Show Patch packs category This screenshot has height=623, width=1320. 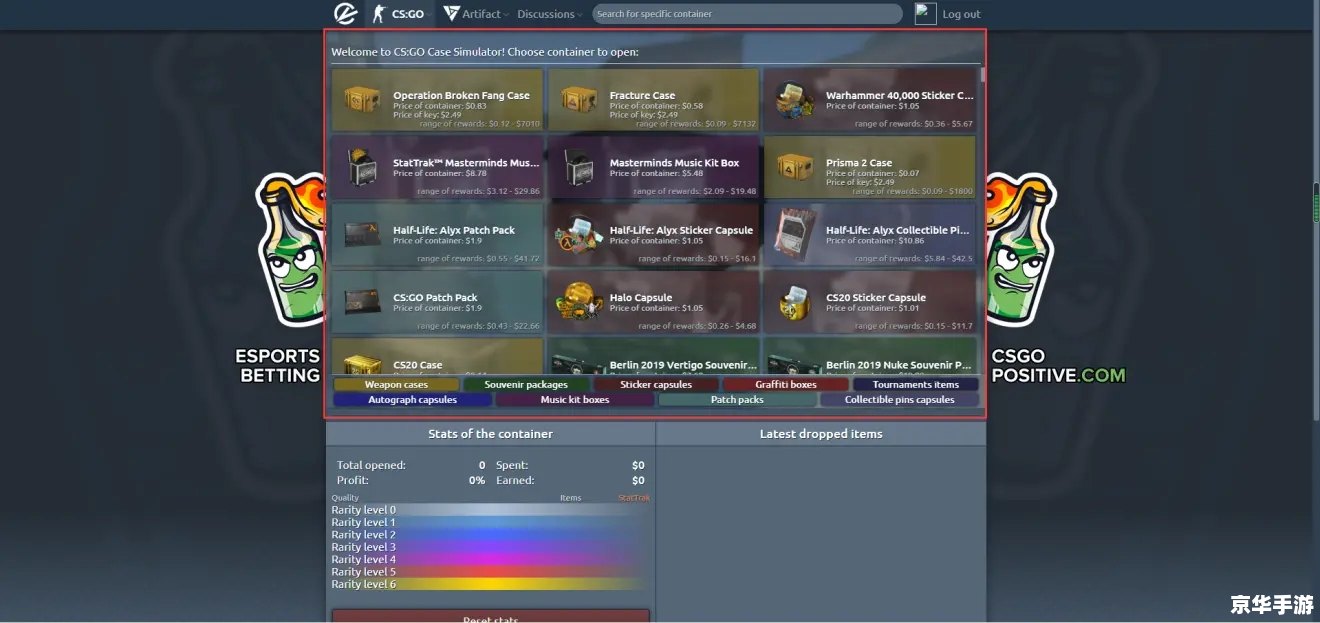737,399
